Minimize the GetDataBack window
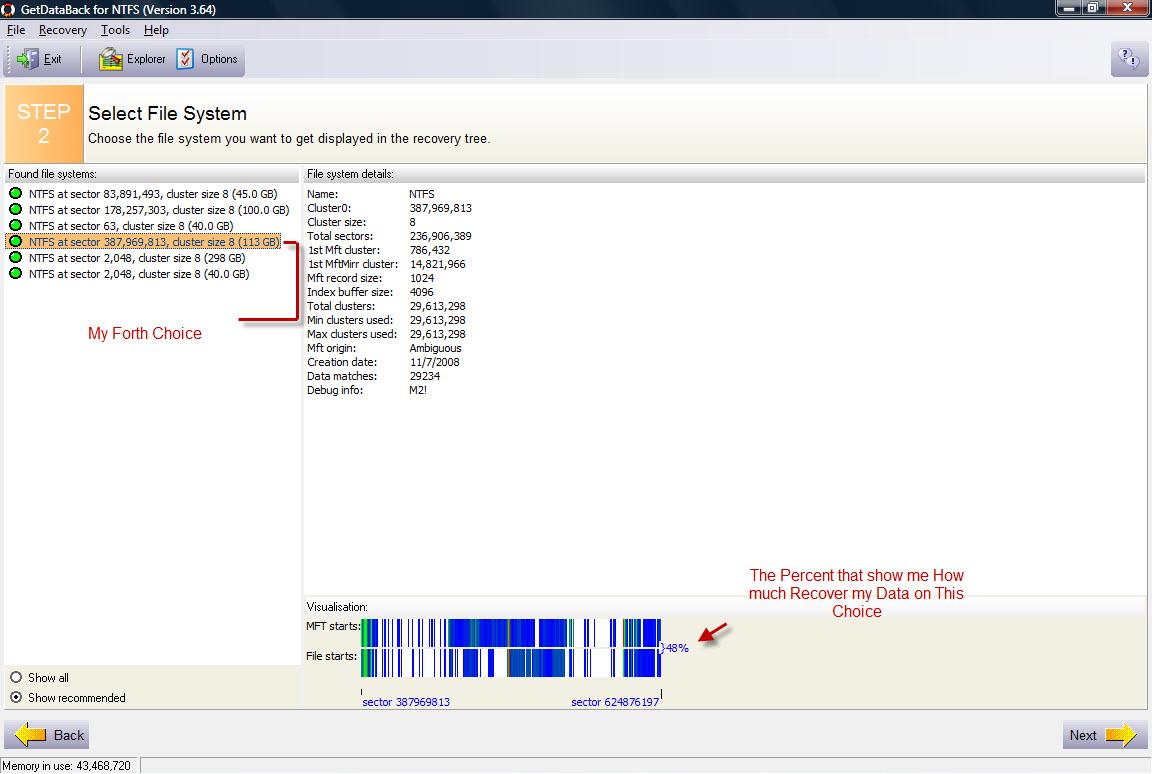The height and width of the screenshot is (774, 1152). (x=1068, y=8)
